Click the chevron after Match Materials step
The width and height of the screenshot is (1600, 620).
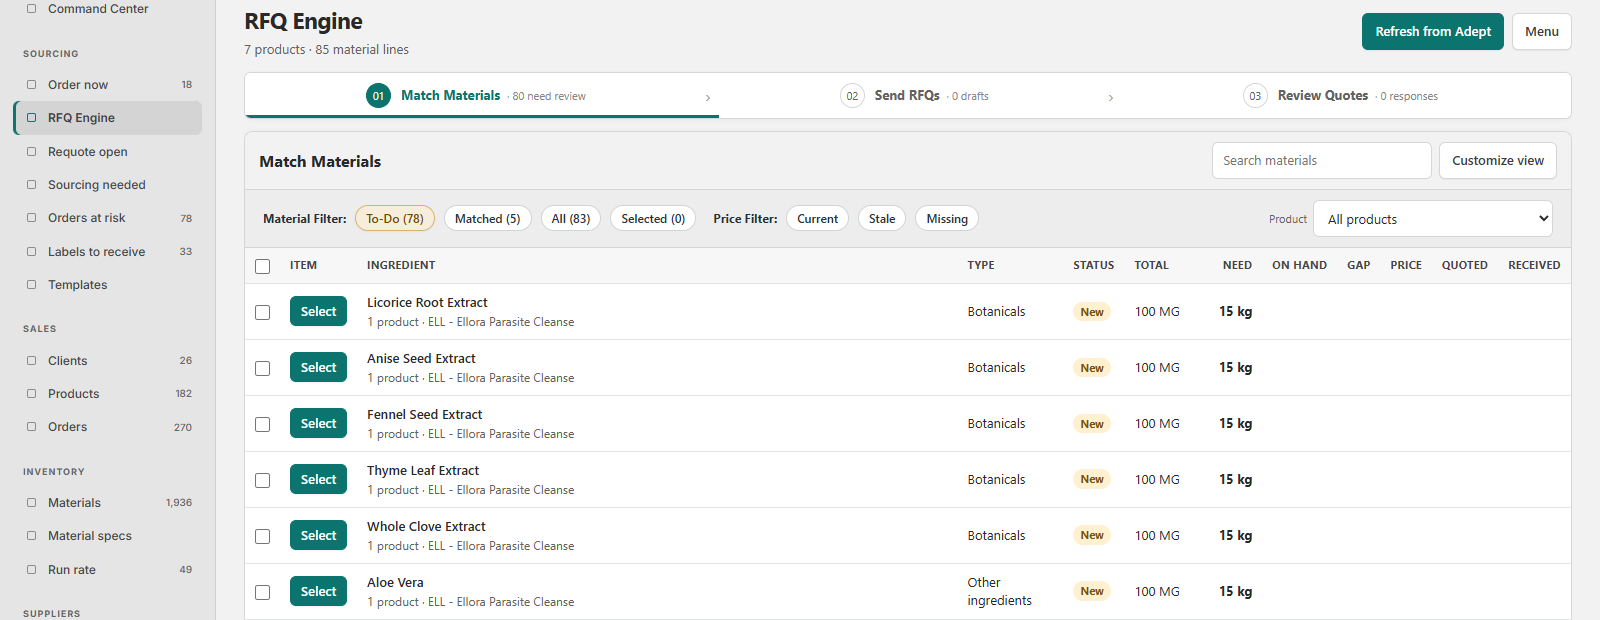point(708,97)
